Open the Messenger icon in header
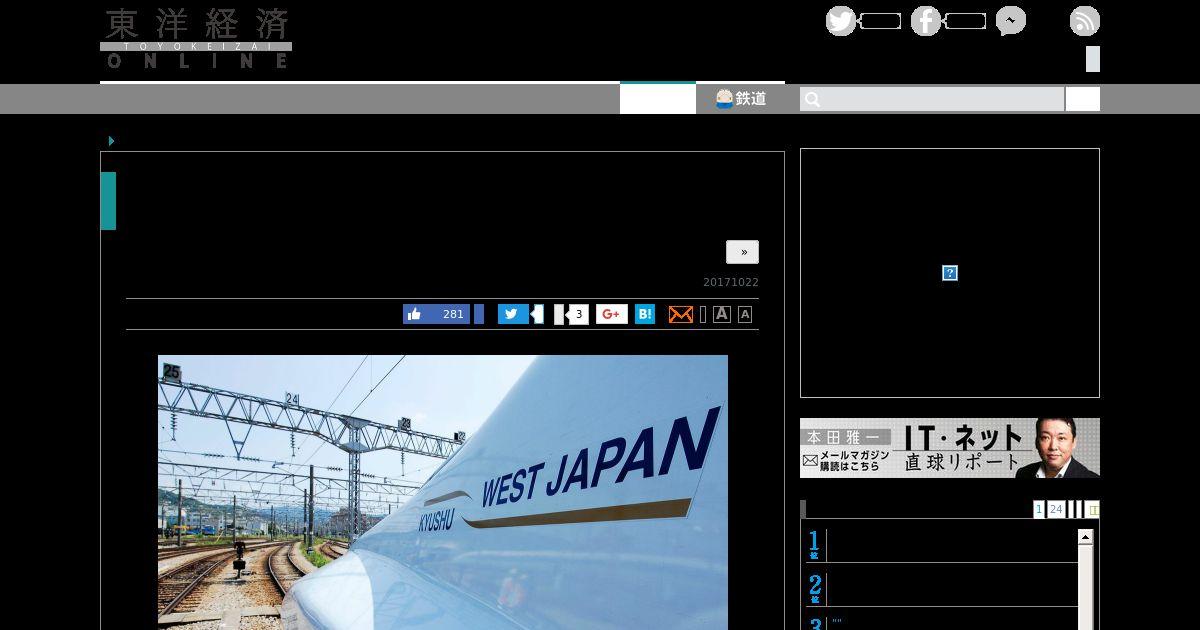 click(1011, 21)
